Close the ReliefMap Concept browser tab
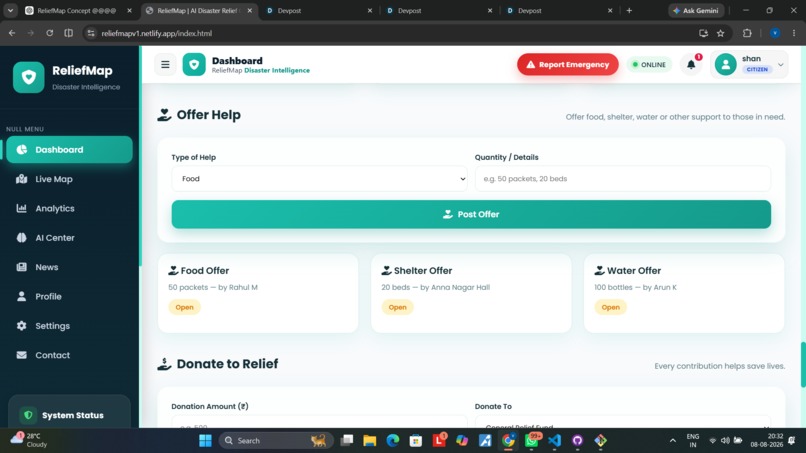 tap(129, 10)
